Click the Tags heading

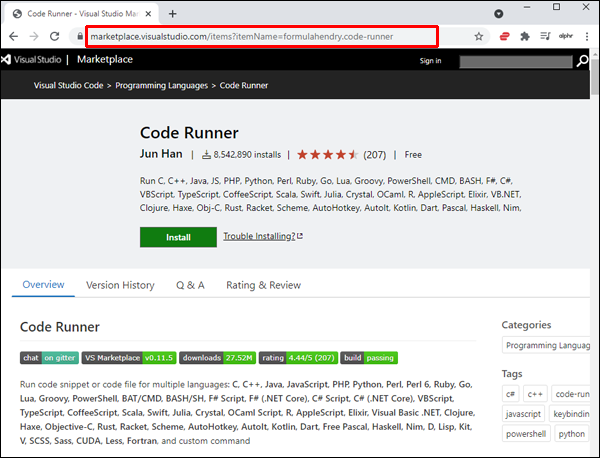[512, 373]
